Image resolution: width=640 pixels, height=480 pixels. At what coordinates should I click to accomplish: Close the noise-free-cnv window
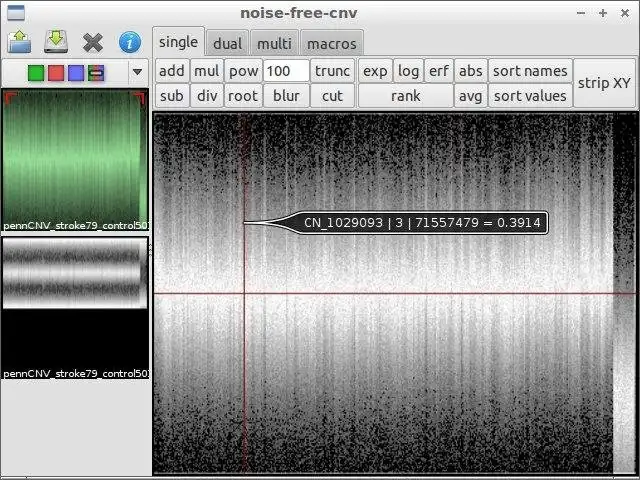(x=625, y=13)
